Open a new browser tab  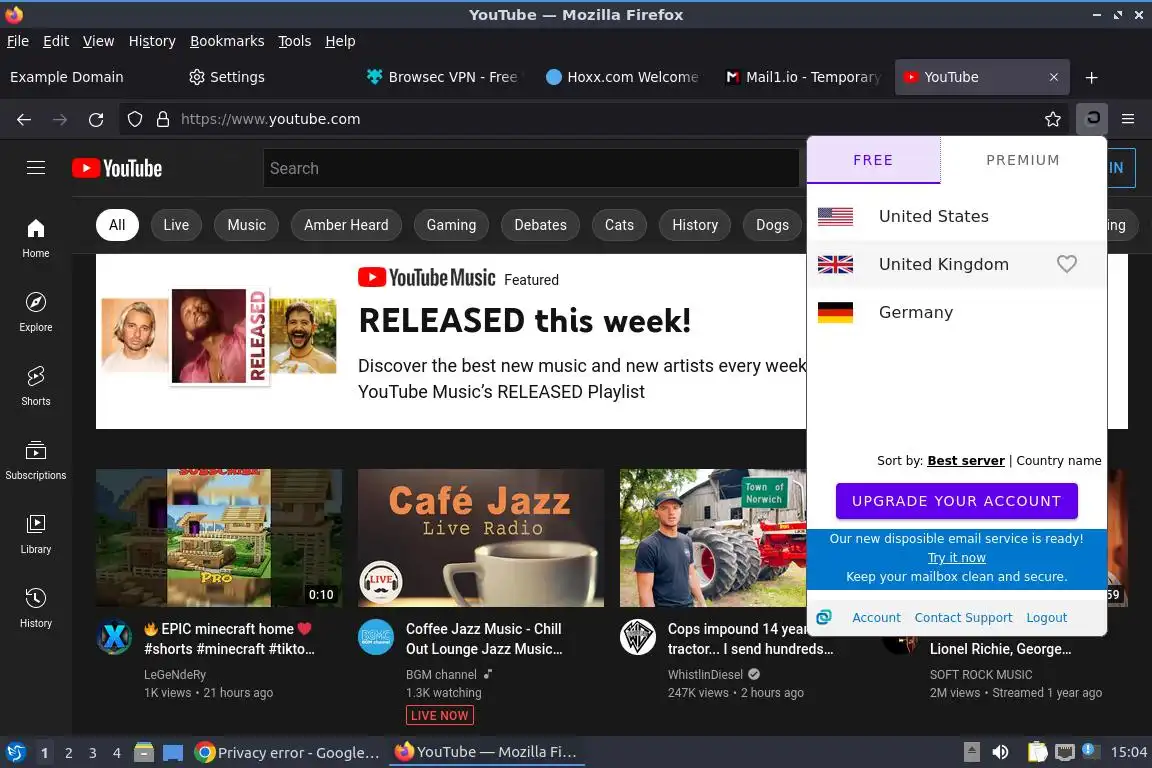1092,77
